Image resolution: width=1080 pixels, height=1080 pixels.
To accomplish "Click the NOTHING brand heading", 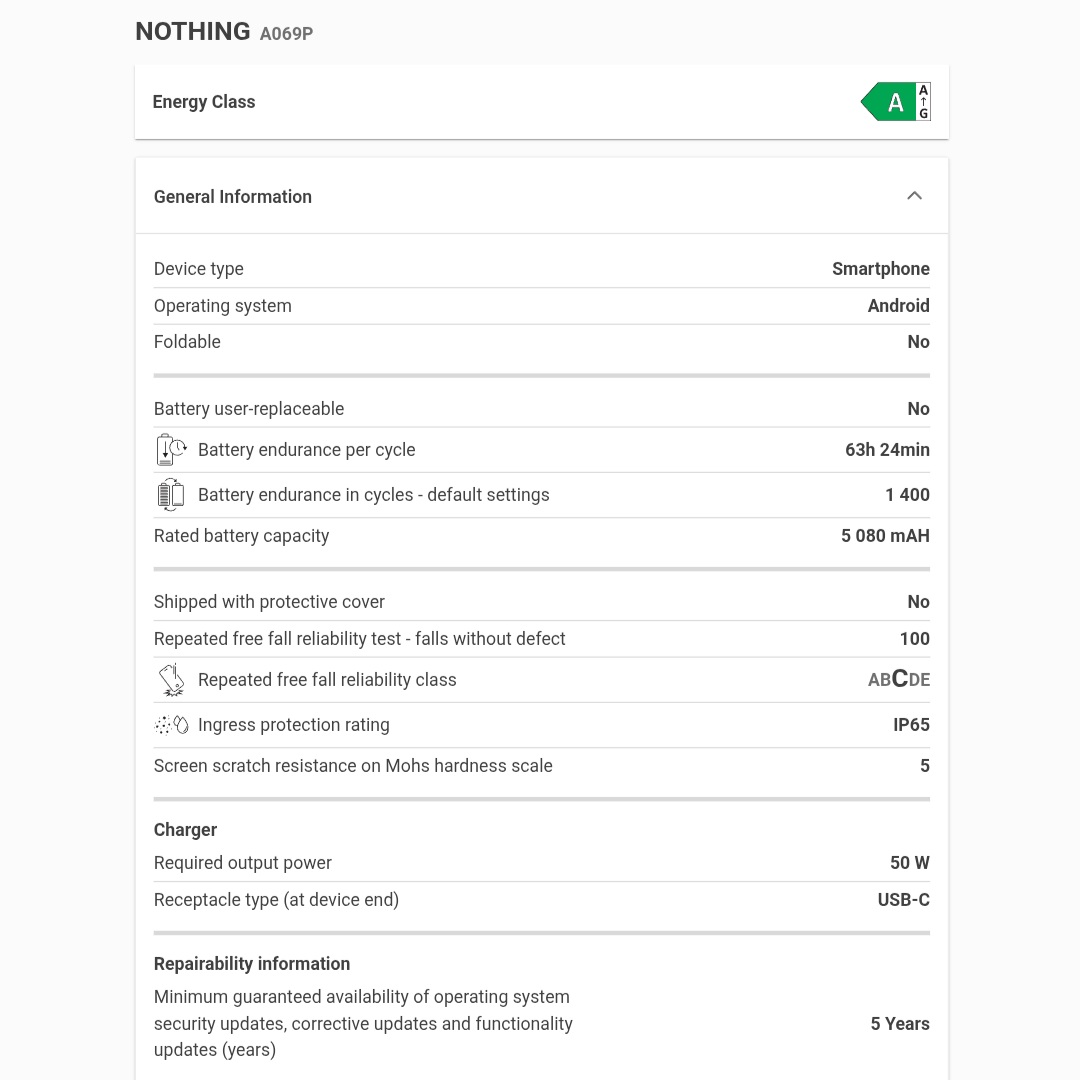I will [x=192, y=31].
